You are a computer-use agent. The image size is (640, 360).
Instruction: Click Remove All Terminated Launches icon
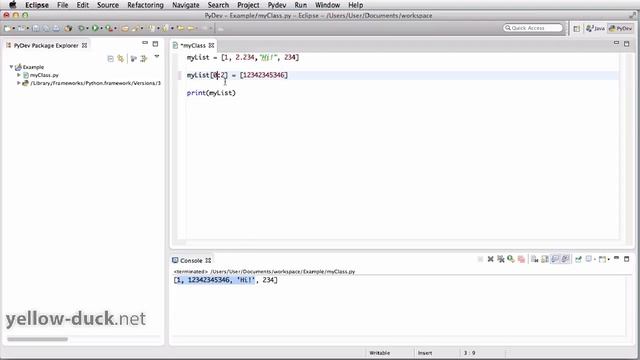tap(501, 259)
